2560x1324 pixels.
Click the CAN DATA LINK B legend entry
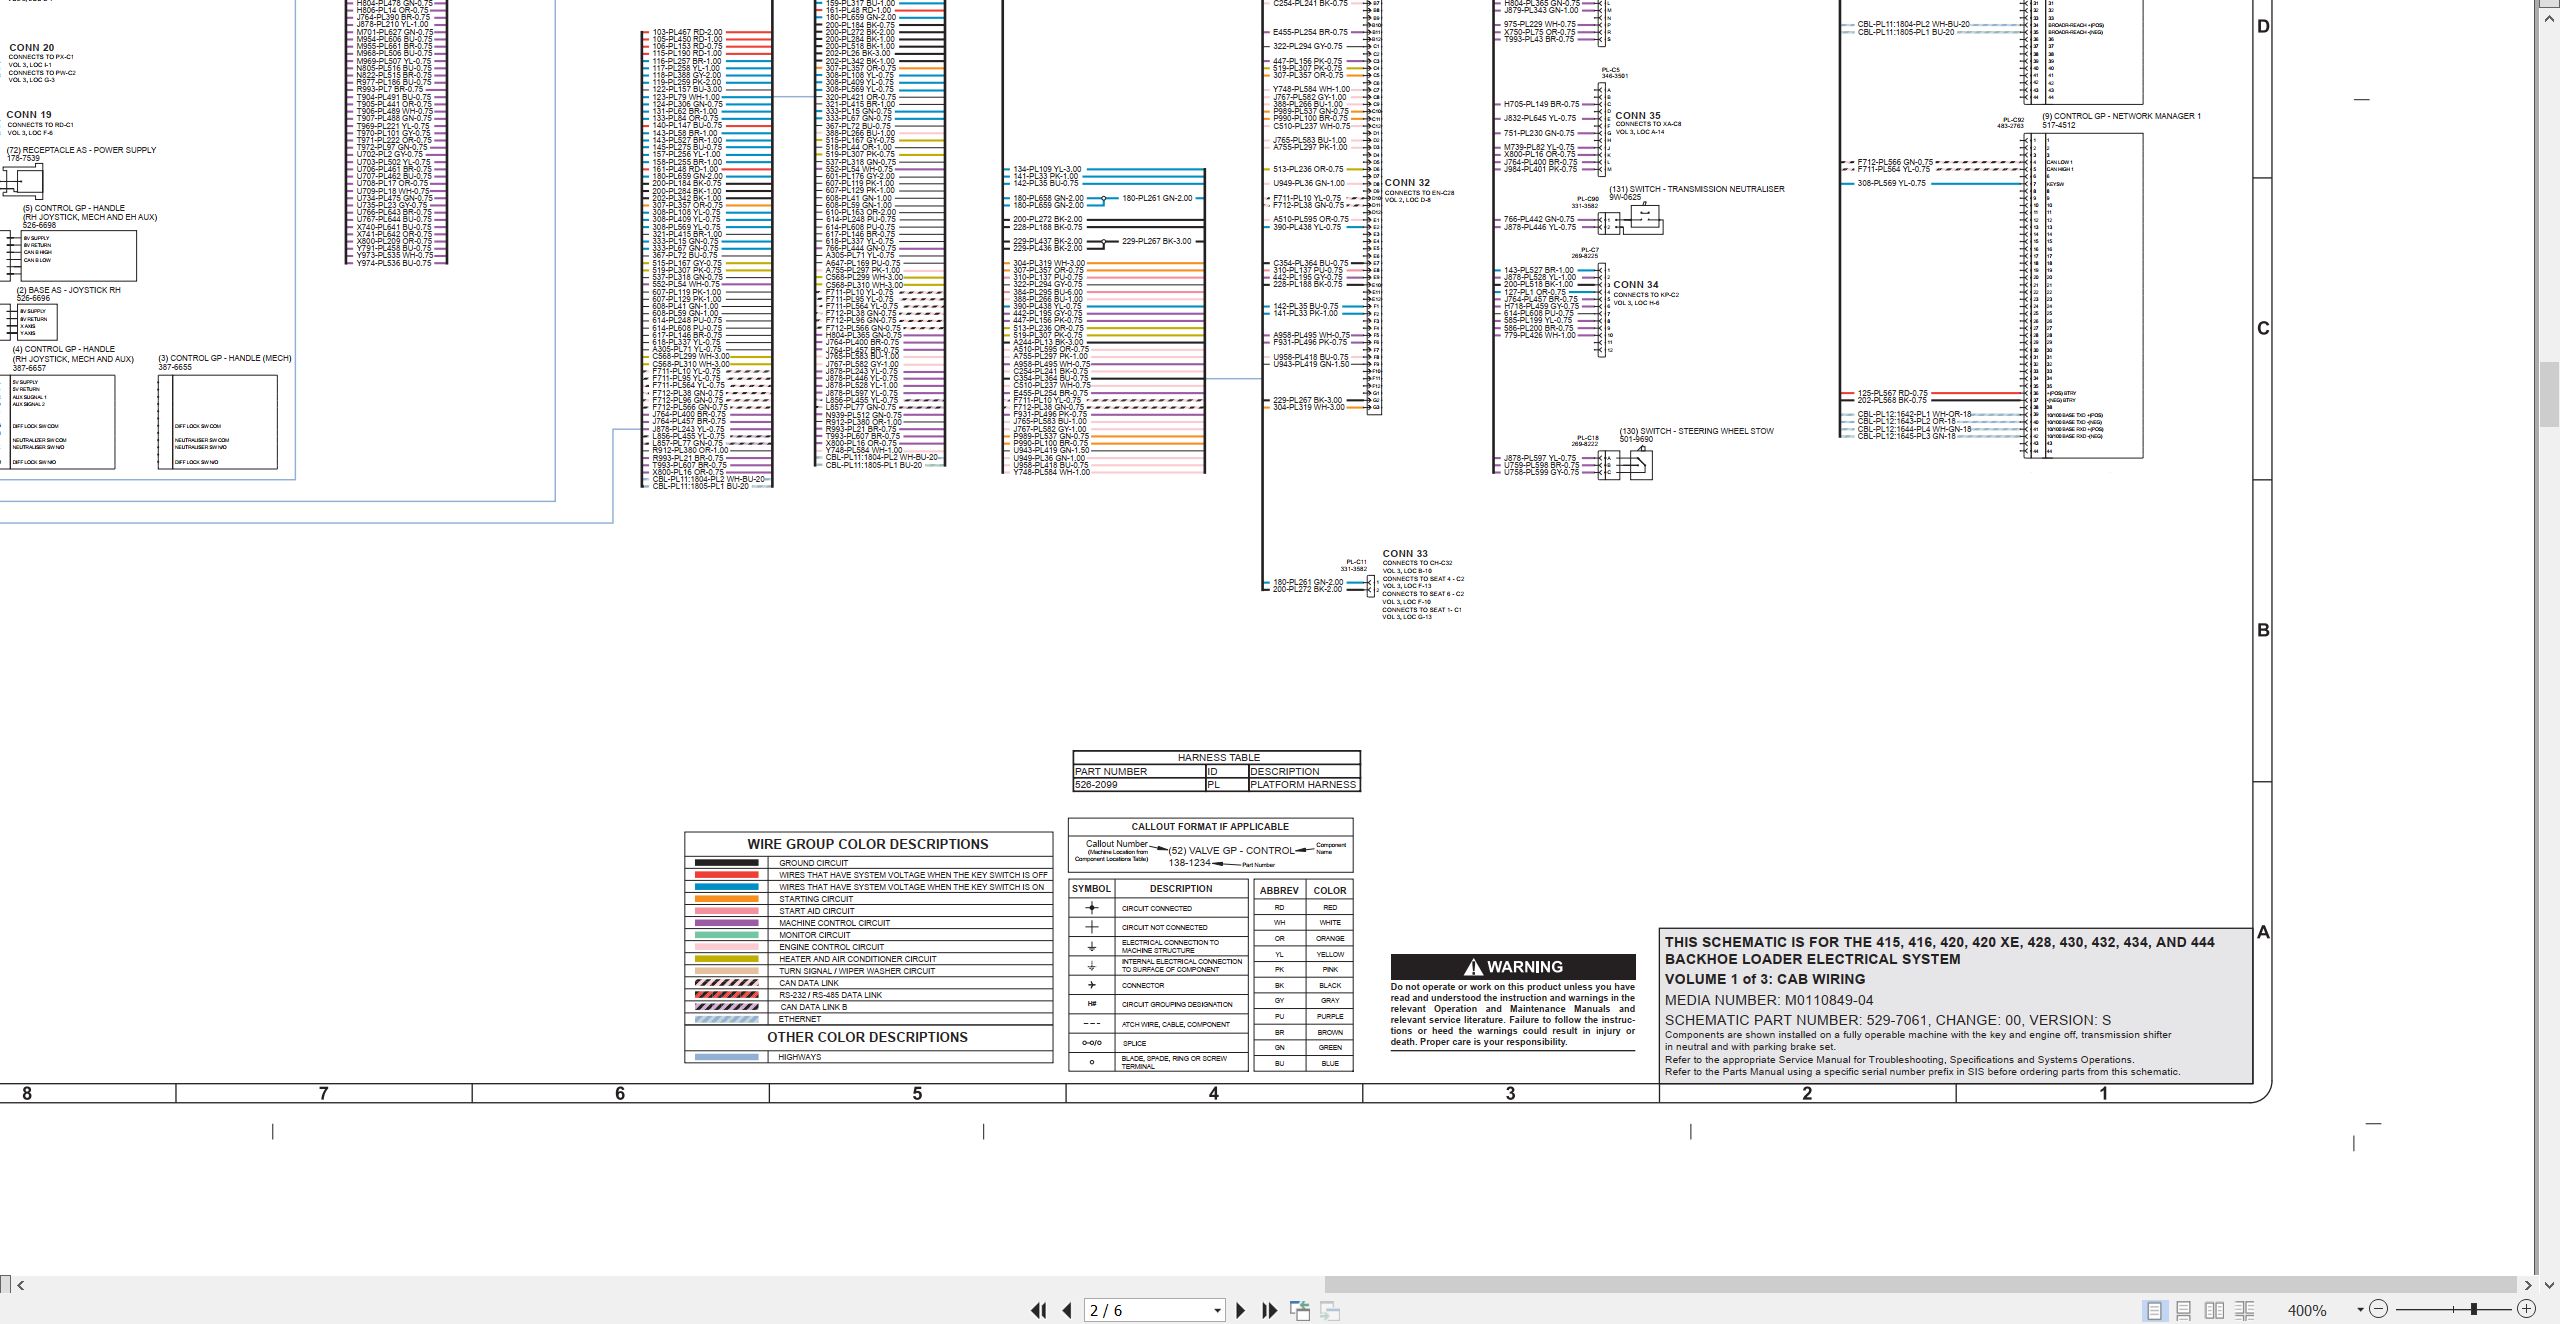pyautogui.click(x=813, y=1007)
